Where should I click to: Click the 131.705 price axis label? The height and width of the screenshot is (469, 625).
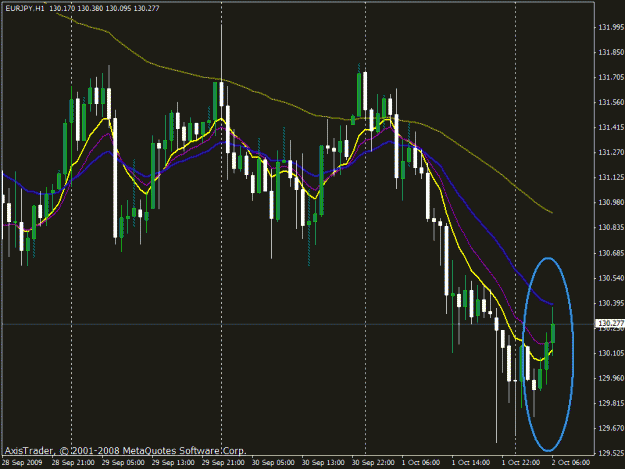(x=611, y=77)
